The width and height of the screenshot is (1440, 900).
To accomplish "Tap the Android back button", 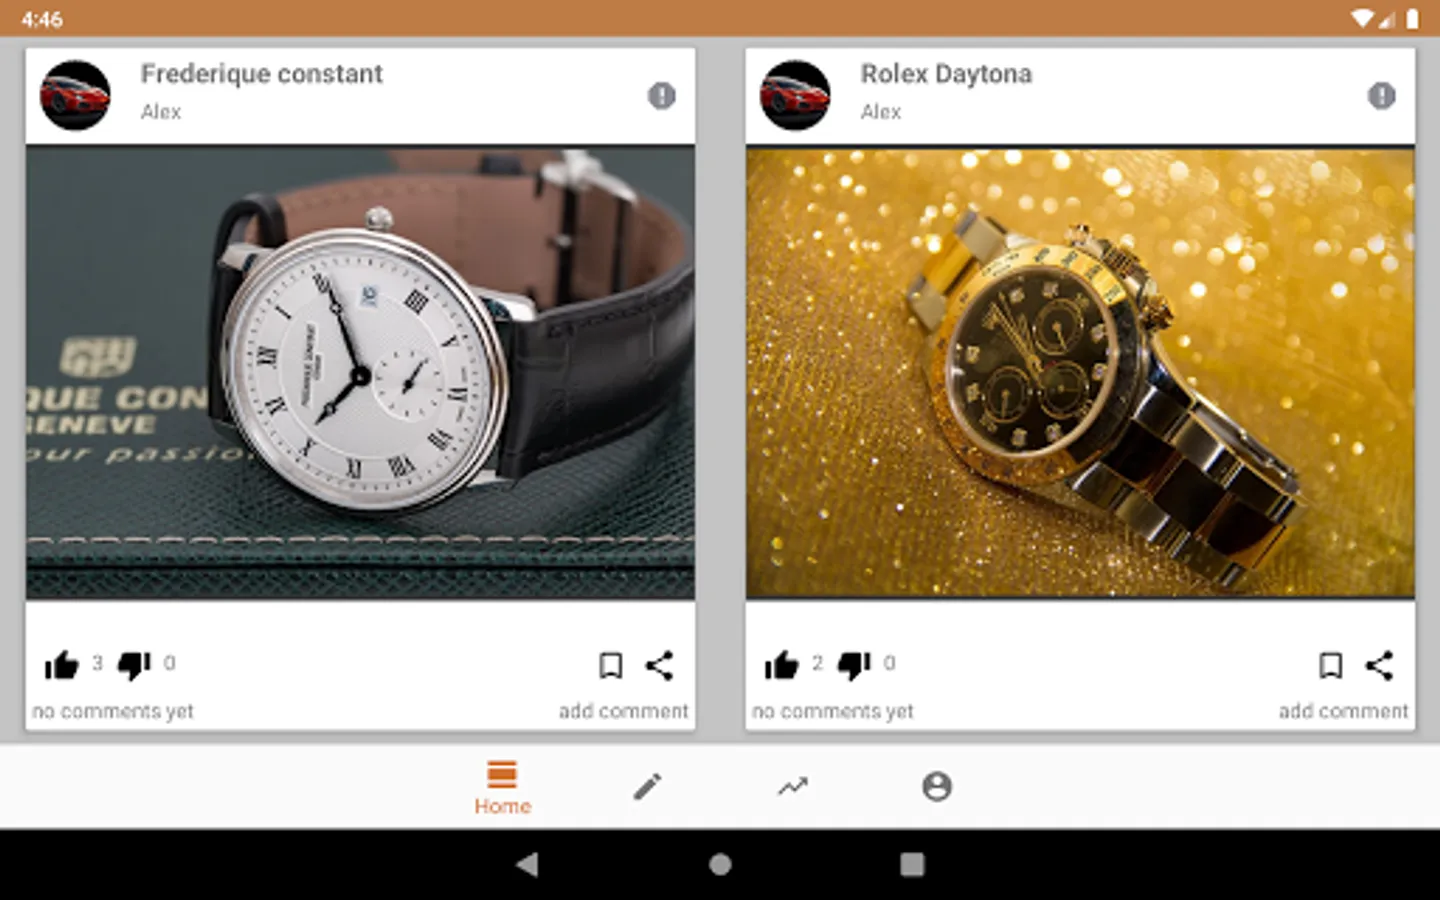I will click(x=527, y=864).
